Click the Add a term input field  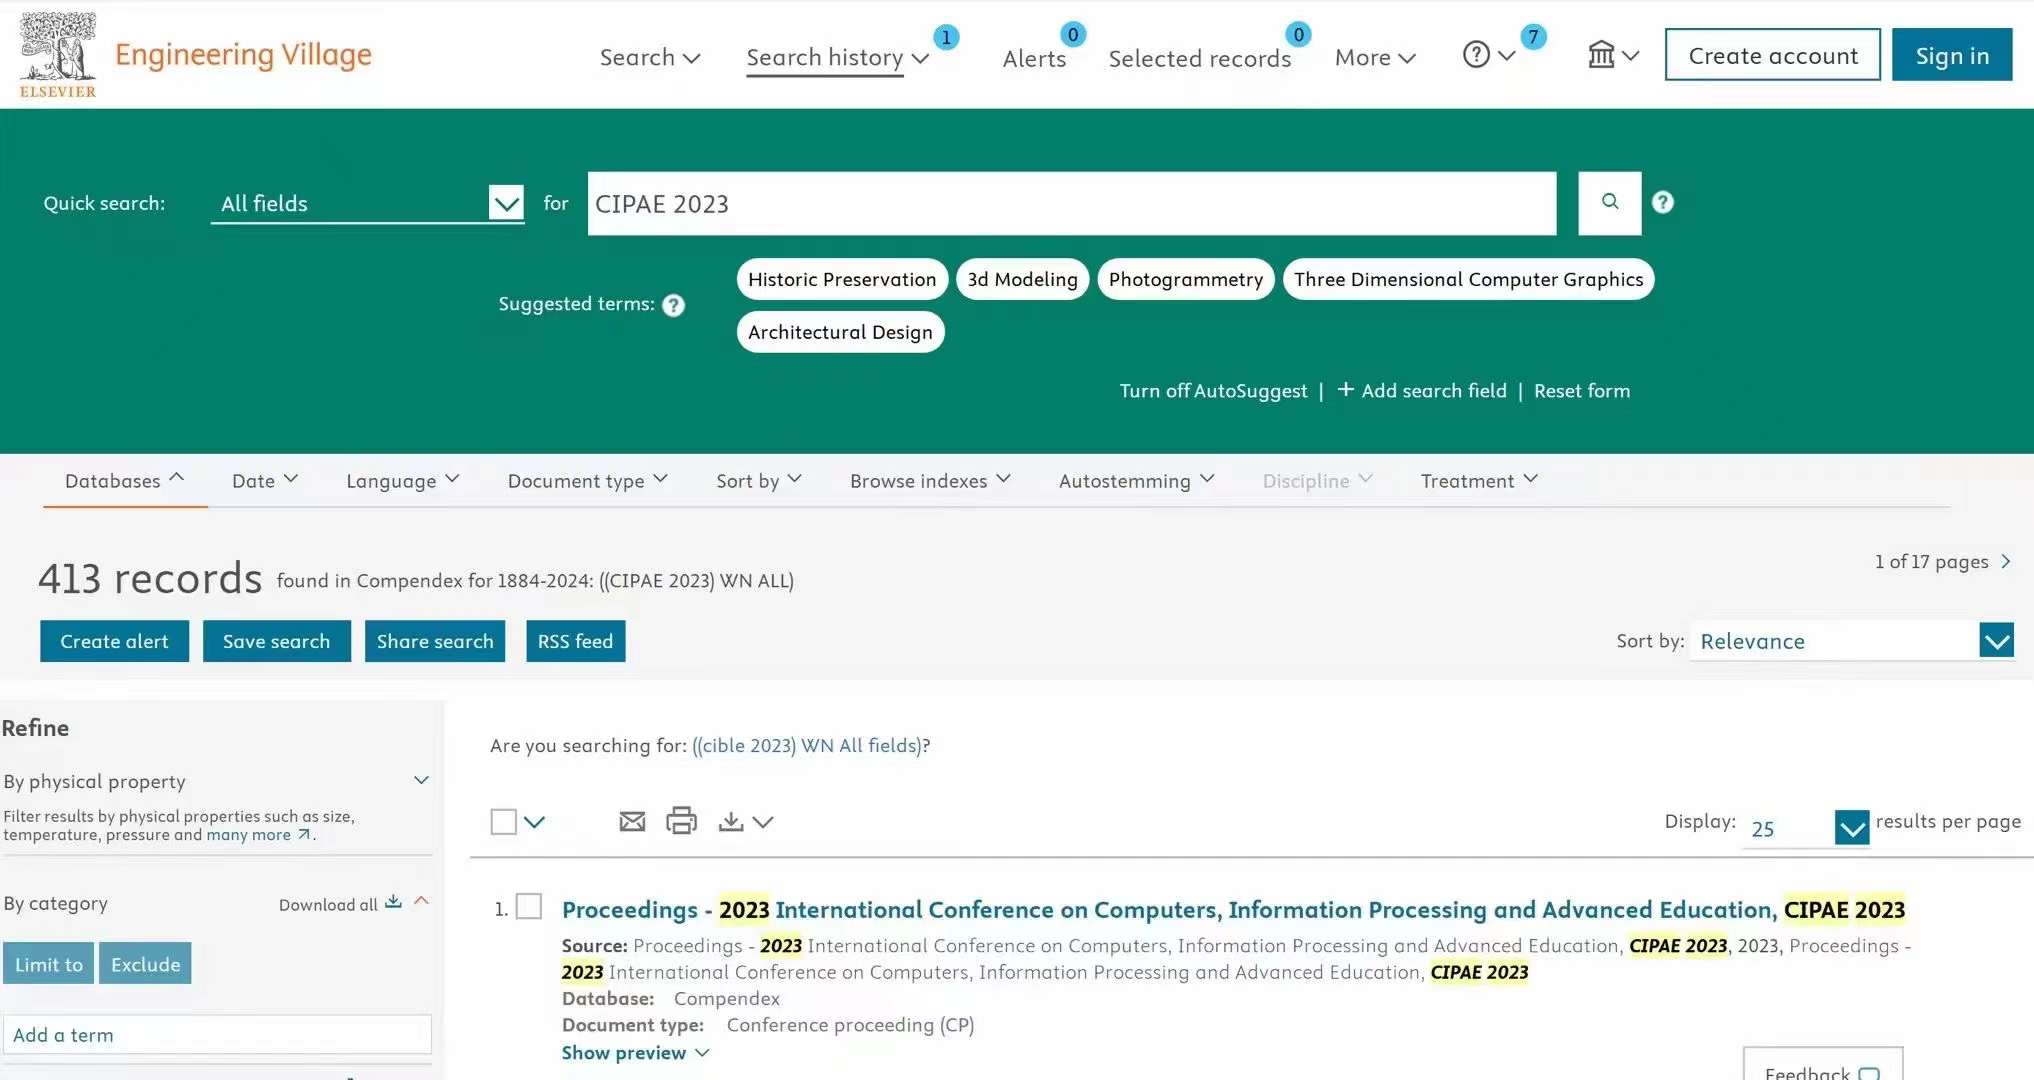217,1035
